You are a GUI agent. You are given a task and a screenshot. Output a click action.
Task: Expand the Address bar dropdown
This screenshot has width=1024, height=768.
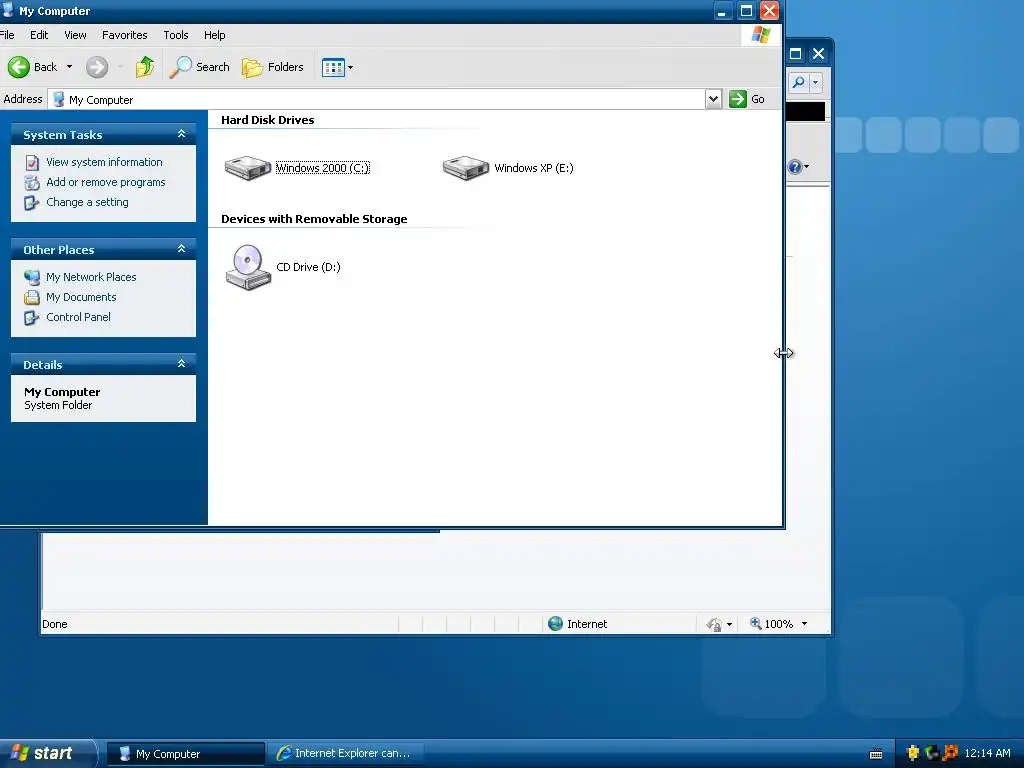tap(713, 99)
